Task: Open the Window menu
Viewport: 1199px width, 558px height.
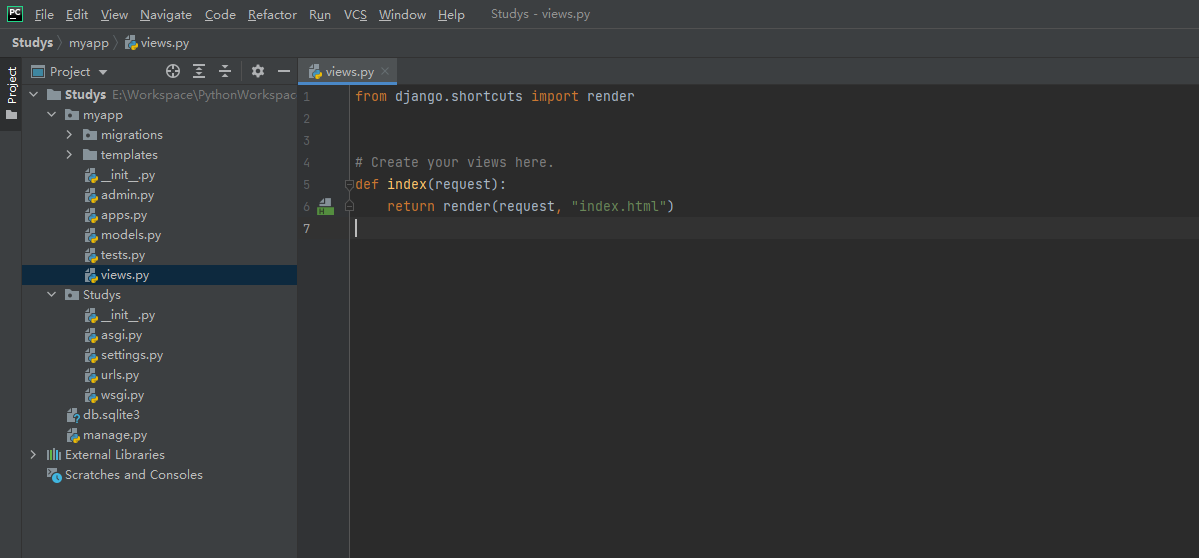Action: (x=402, y=15)
